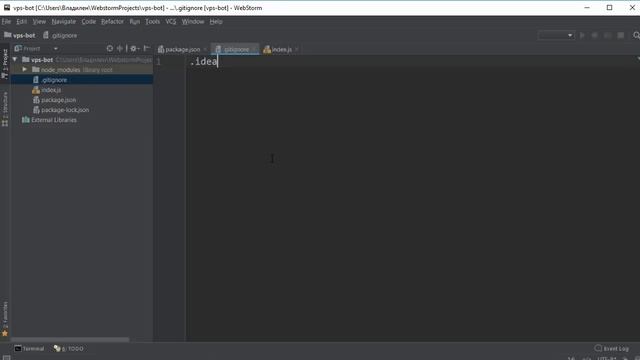Select External Libraries node in tree
Screen dimensions: 640x360
(82, 120)
